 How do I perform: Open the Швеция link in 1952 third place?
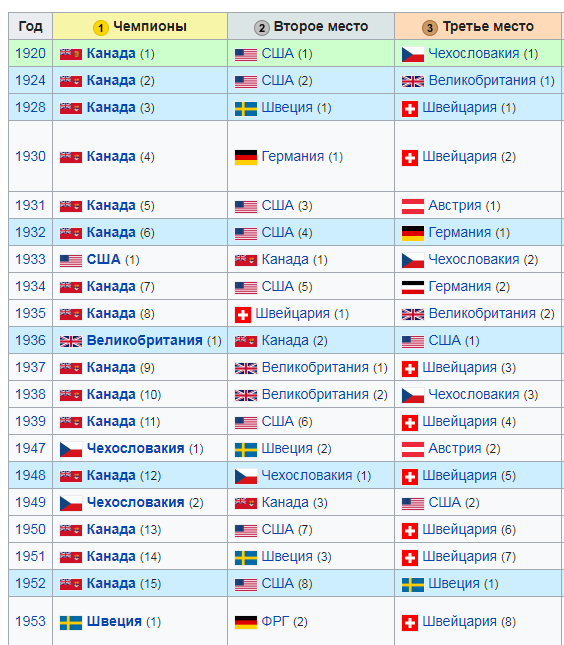tap(454, 584)
